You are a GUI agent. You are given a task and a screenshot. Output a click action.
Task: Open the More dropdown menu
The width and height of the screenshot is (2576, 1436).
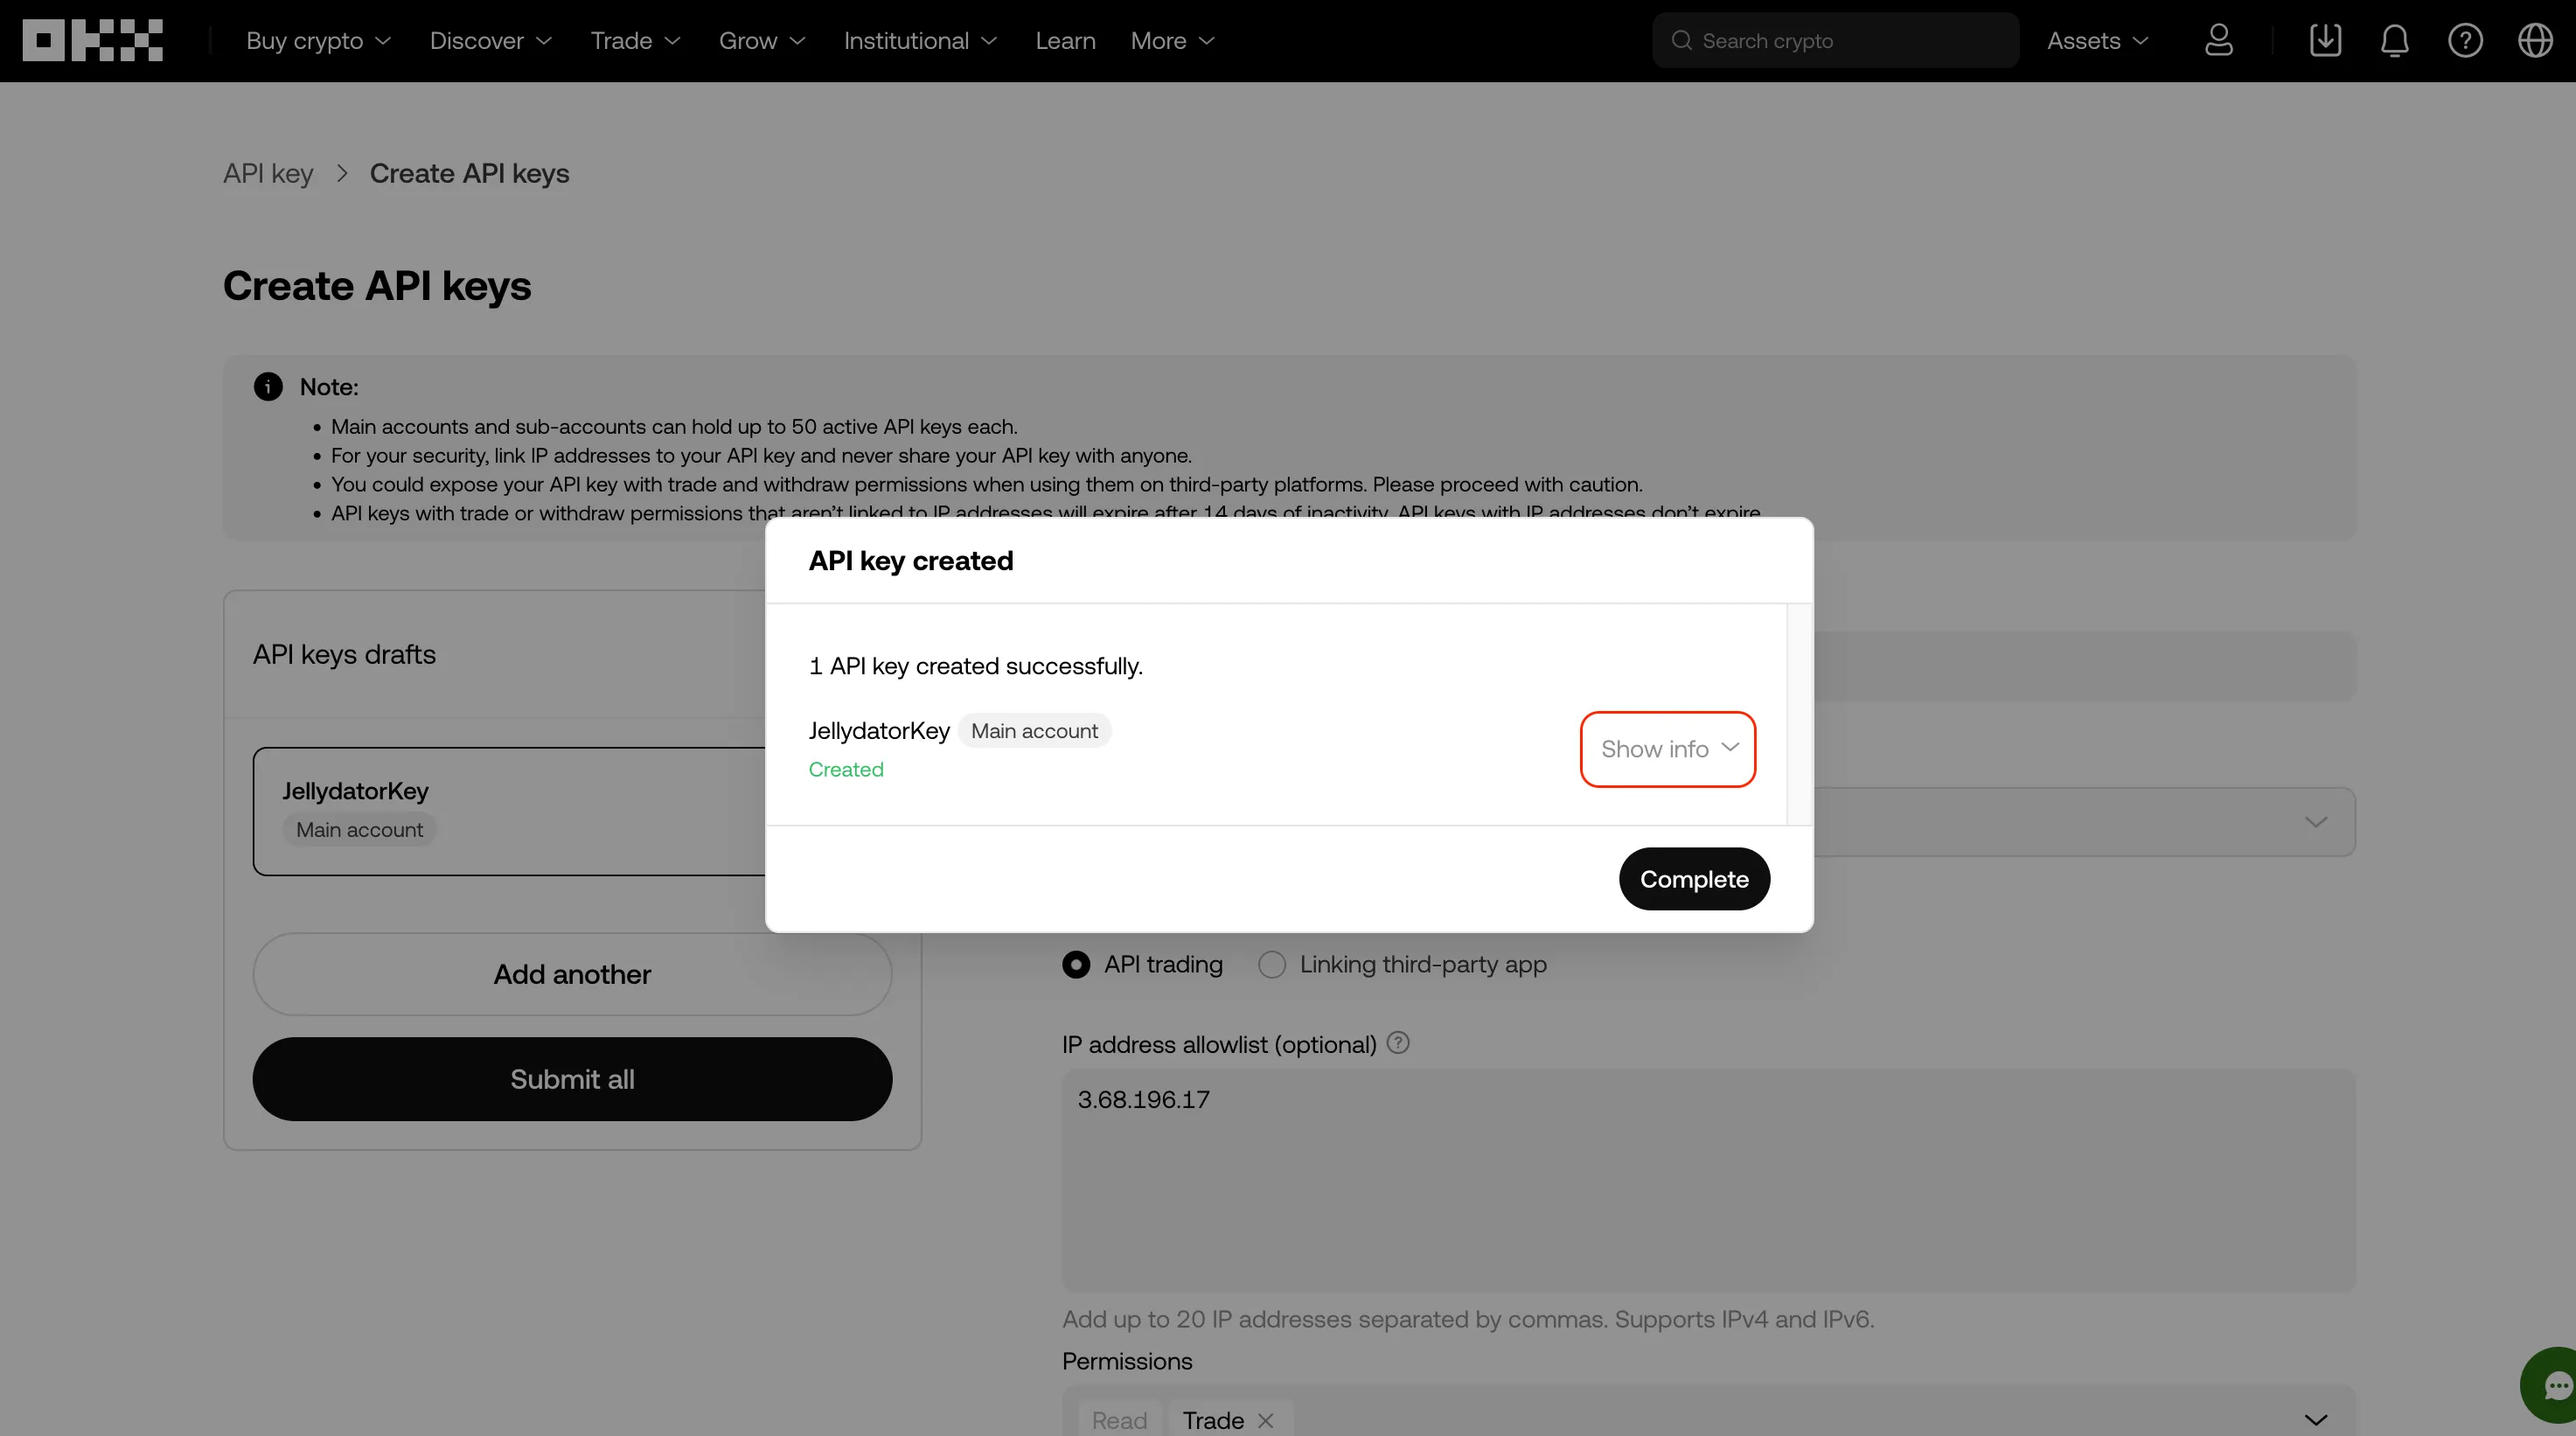point(1172,40)
